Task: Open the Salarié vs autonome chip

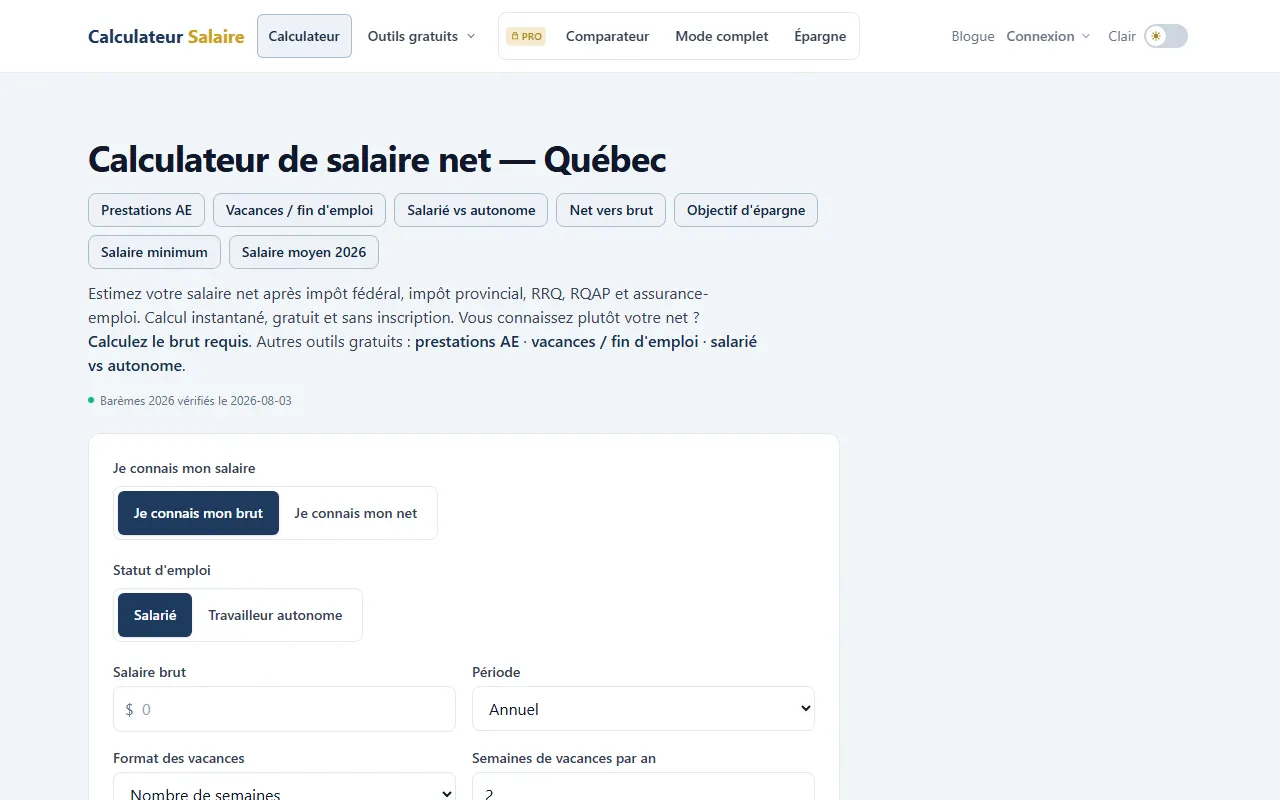Action: (x=471, y=210)
